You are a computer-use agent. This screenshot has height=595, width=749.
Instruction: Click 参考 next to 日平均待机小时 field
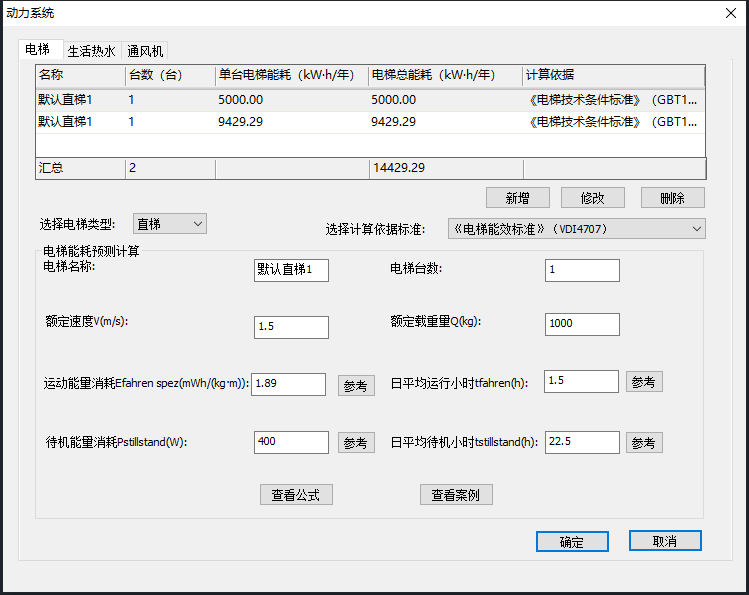click(644, 443)
